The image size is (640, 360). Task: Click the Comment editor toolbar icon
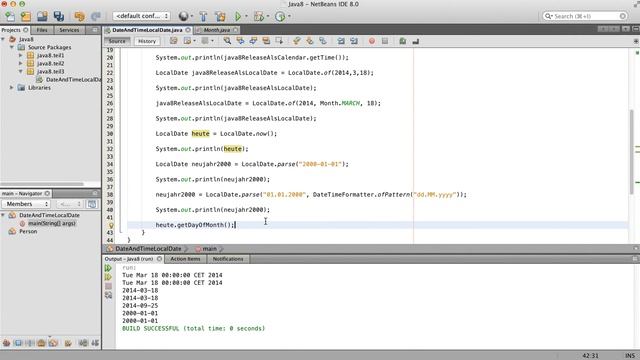coord(402,41)
